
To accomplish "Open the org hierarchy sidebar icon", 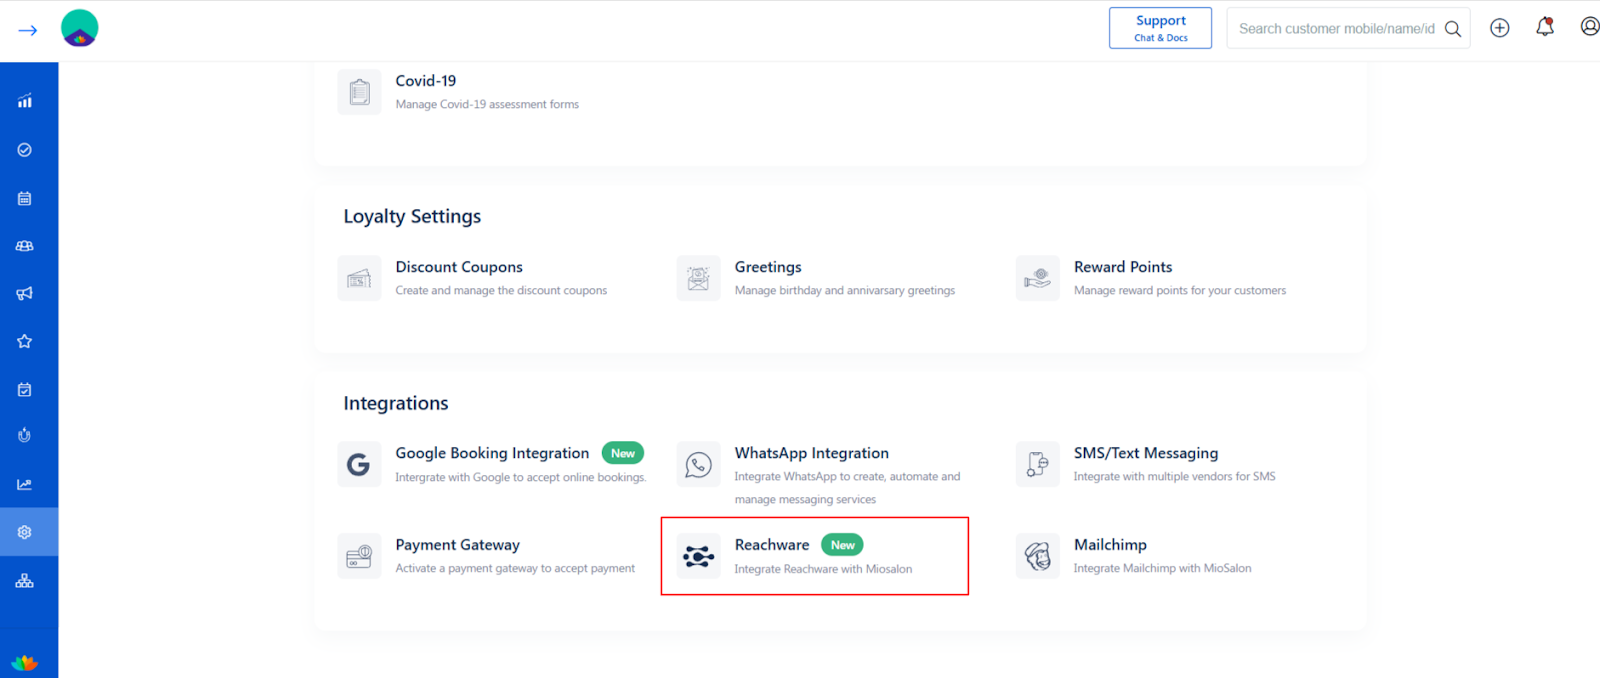I will [25, 580].
